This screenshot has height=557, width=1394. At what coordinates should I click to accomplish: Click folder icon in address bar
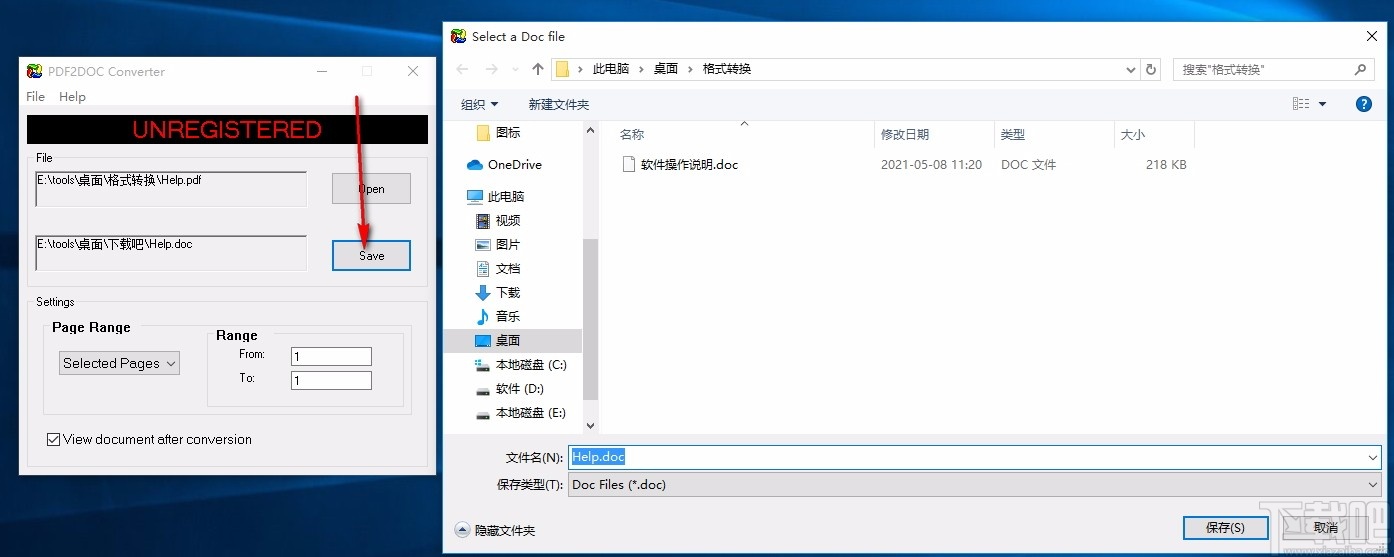tap(562, 69)
